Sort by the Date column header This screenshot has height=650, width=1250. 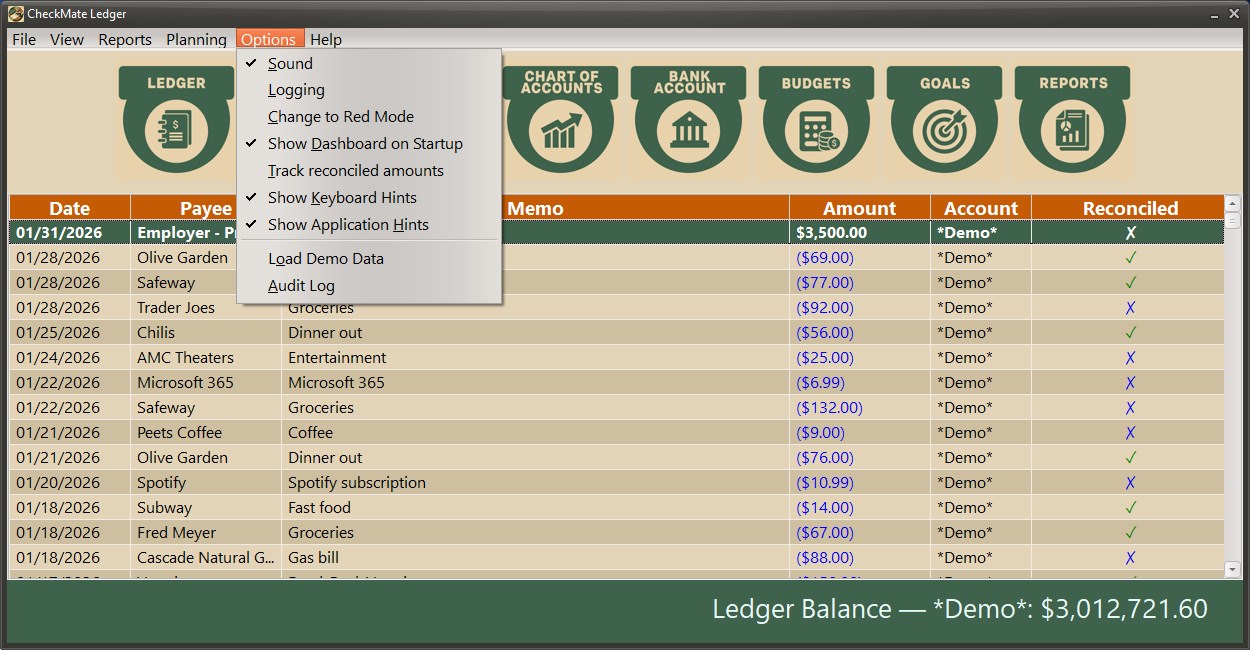(70, 208)
